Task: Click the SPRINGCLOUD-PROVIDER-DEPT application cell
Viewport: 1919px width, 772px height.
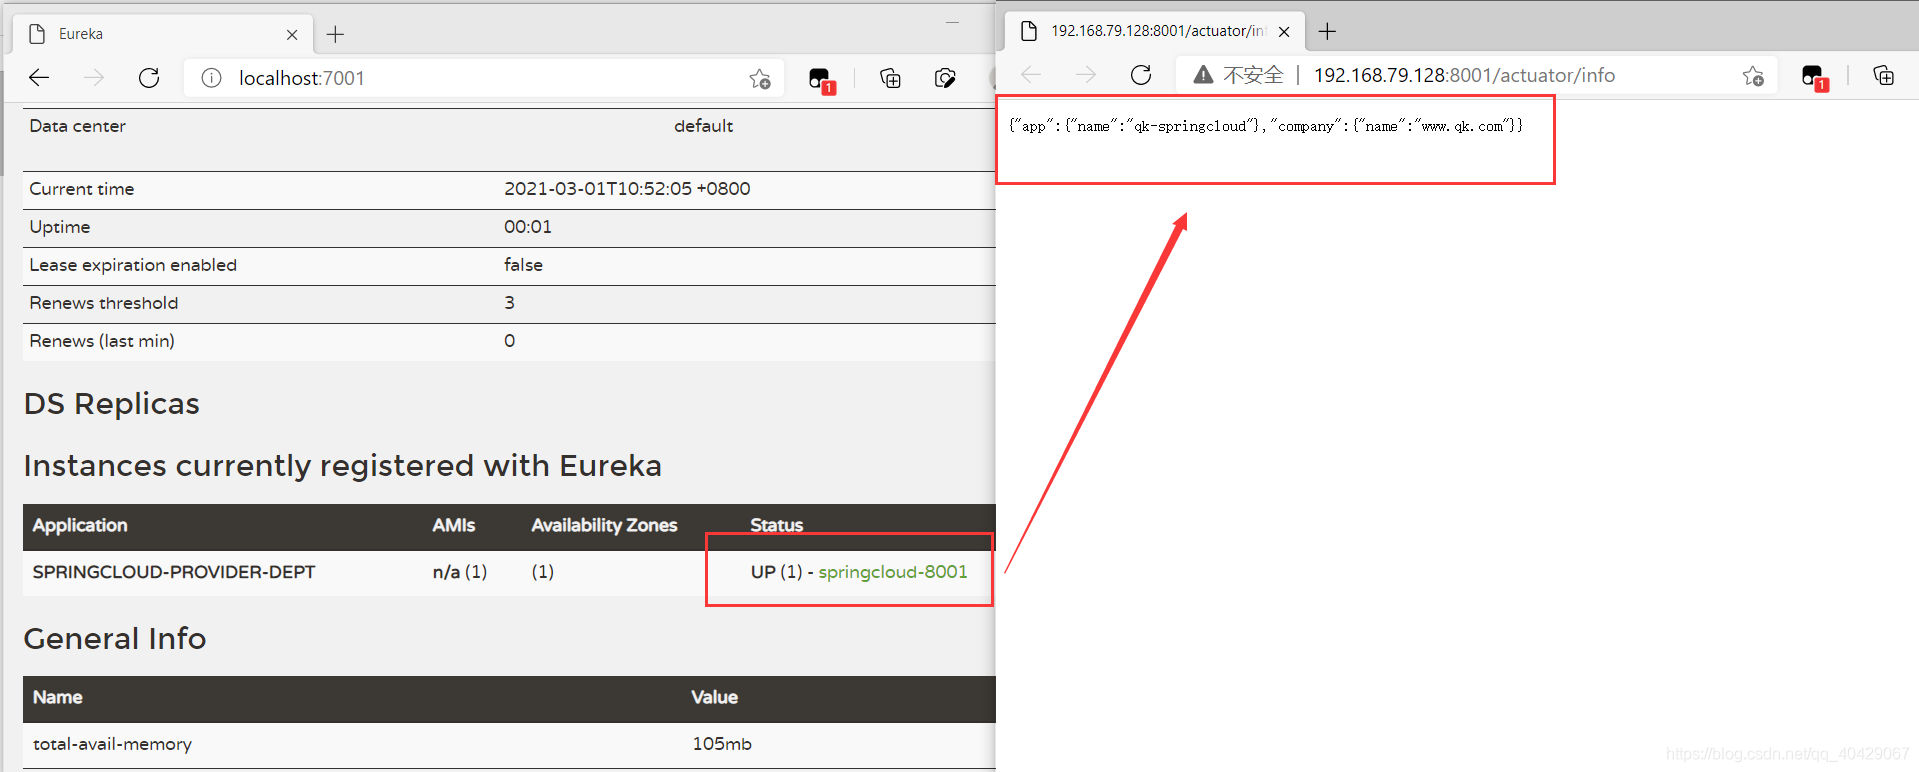Action: (174, 572)
